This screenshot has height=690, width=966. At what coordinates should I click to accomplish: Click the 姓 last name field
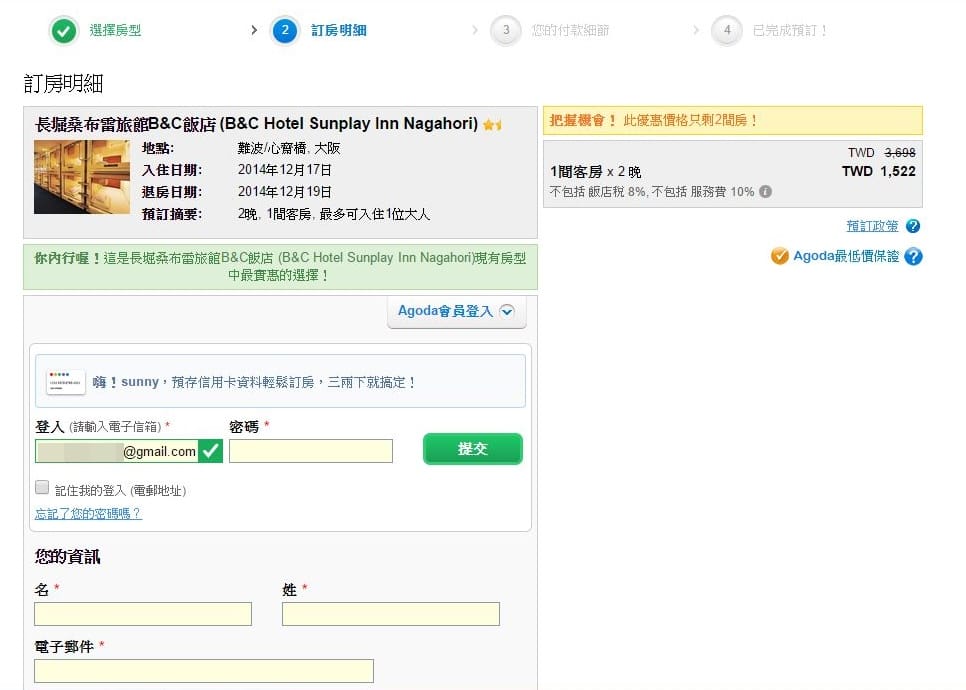click(x=390, y=614)
